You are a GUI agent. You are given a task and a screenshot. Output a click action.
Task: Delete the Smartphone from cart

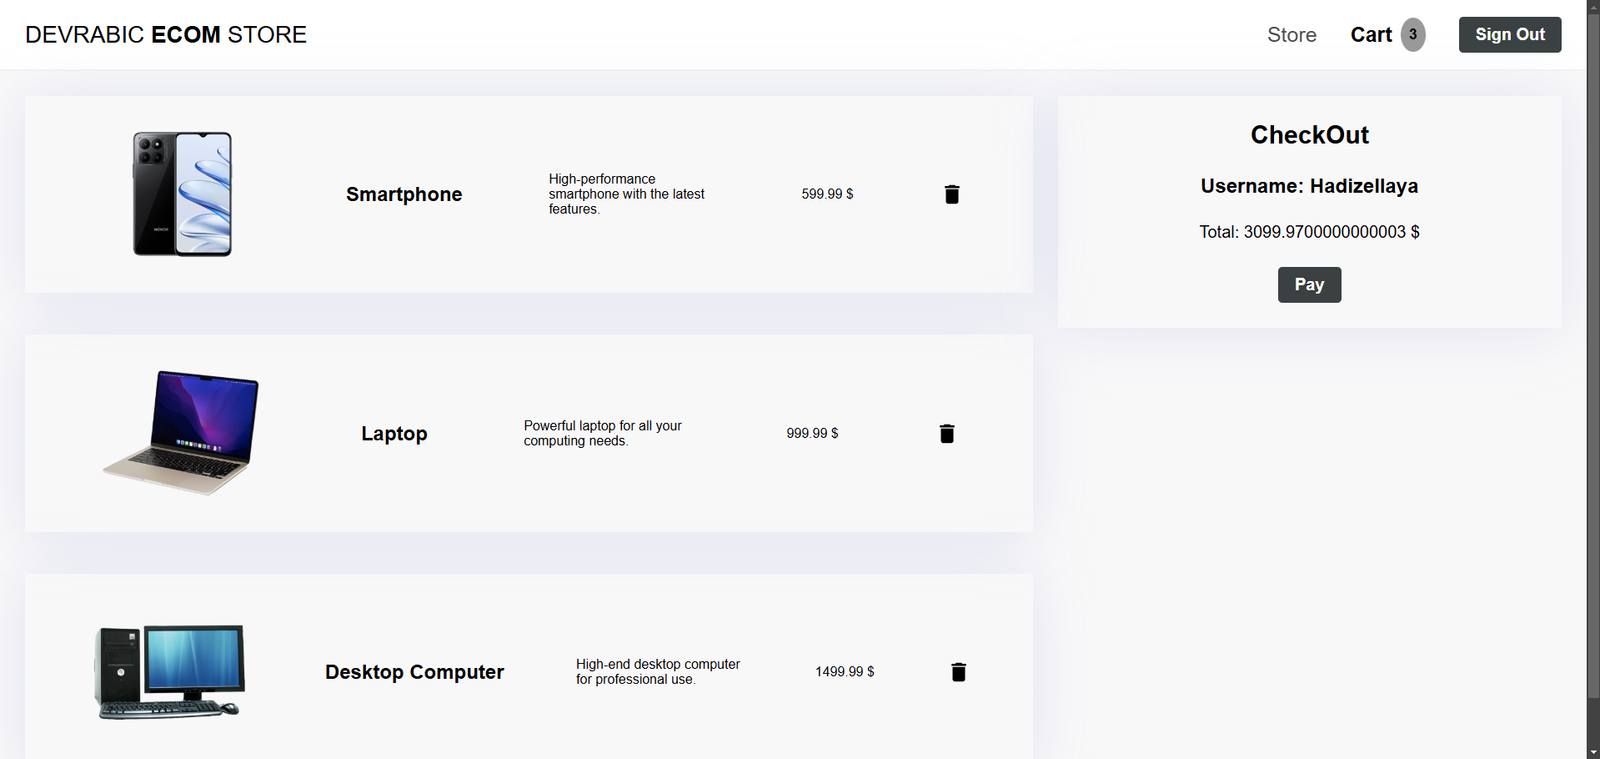tap(952, 194)
